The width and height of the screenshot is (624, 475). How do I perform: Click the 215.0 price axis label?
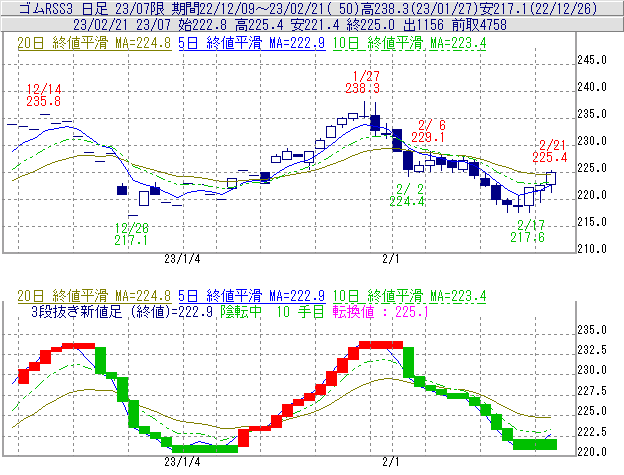pos(592,222)
